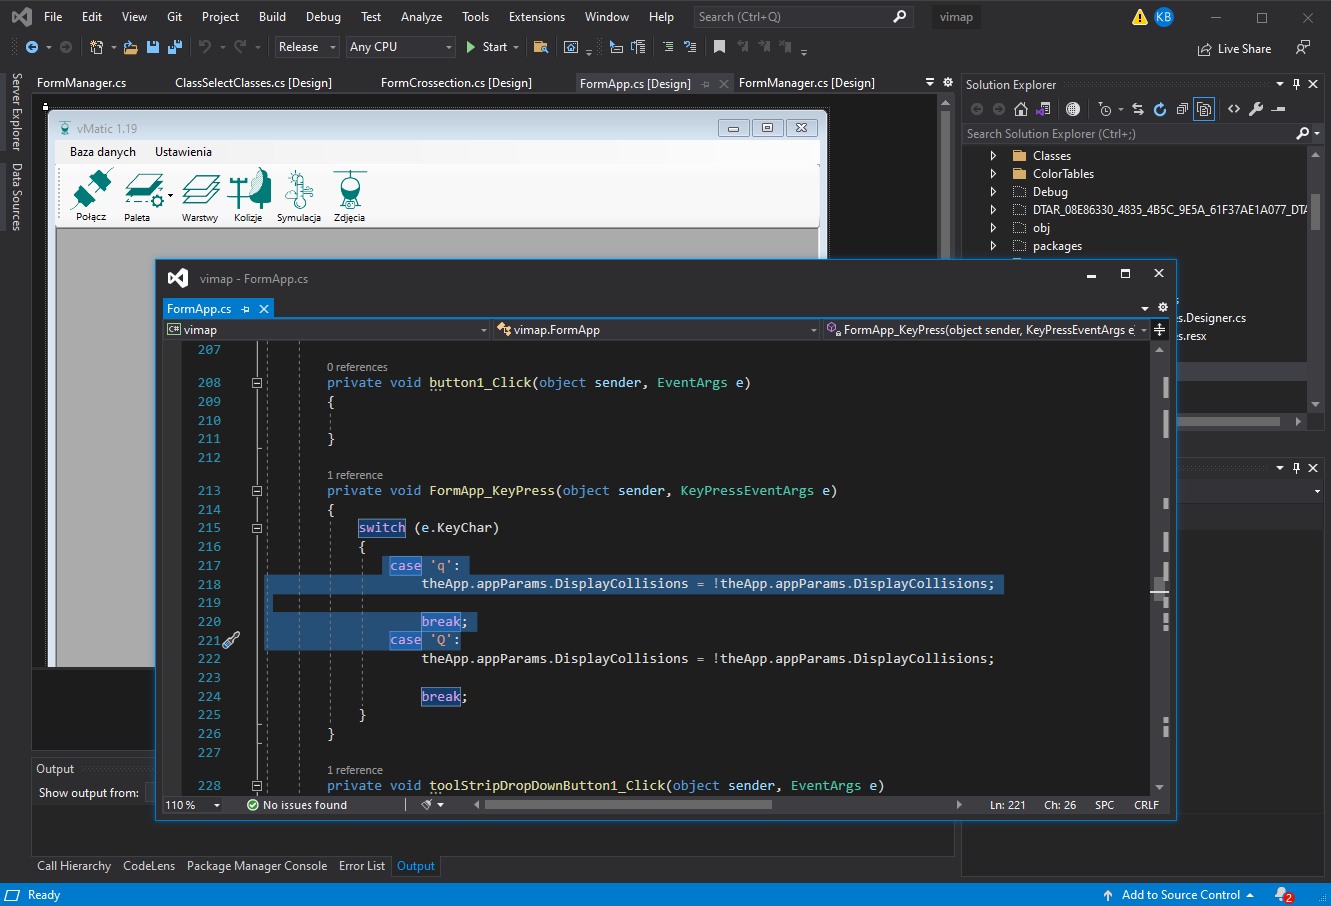Toggle Show All Files in Solution Explorer

coord(1204,109)
